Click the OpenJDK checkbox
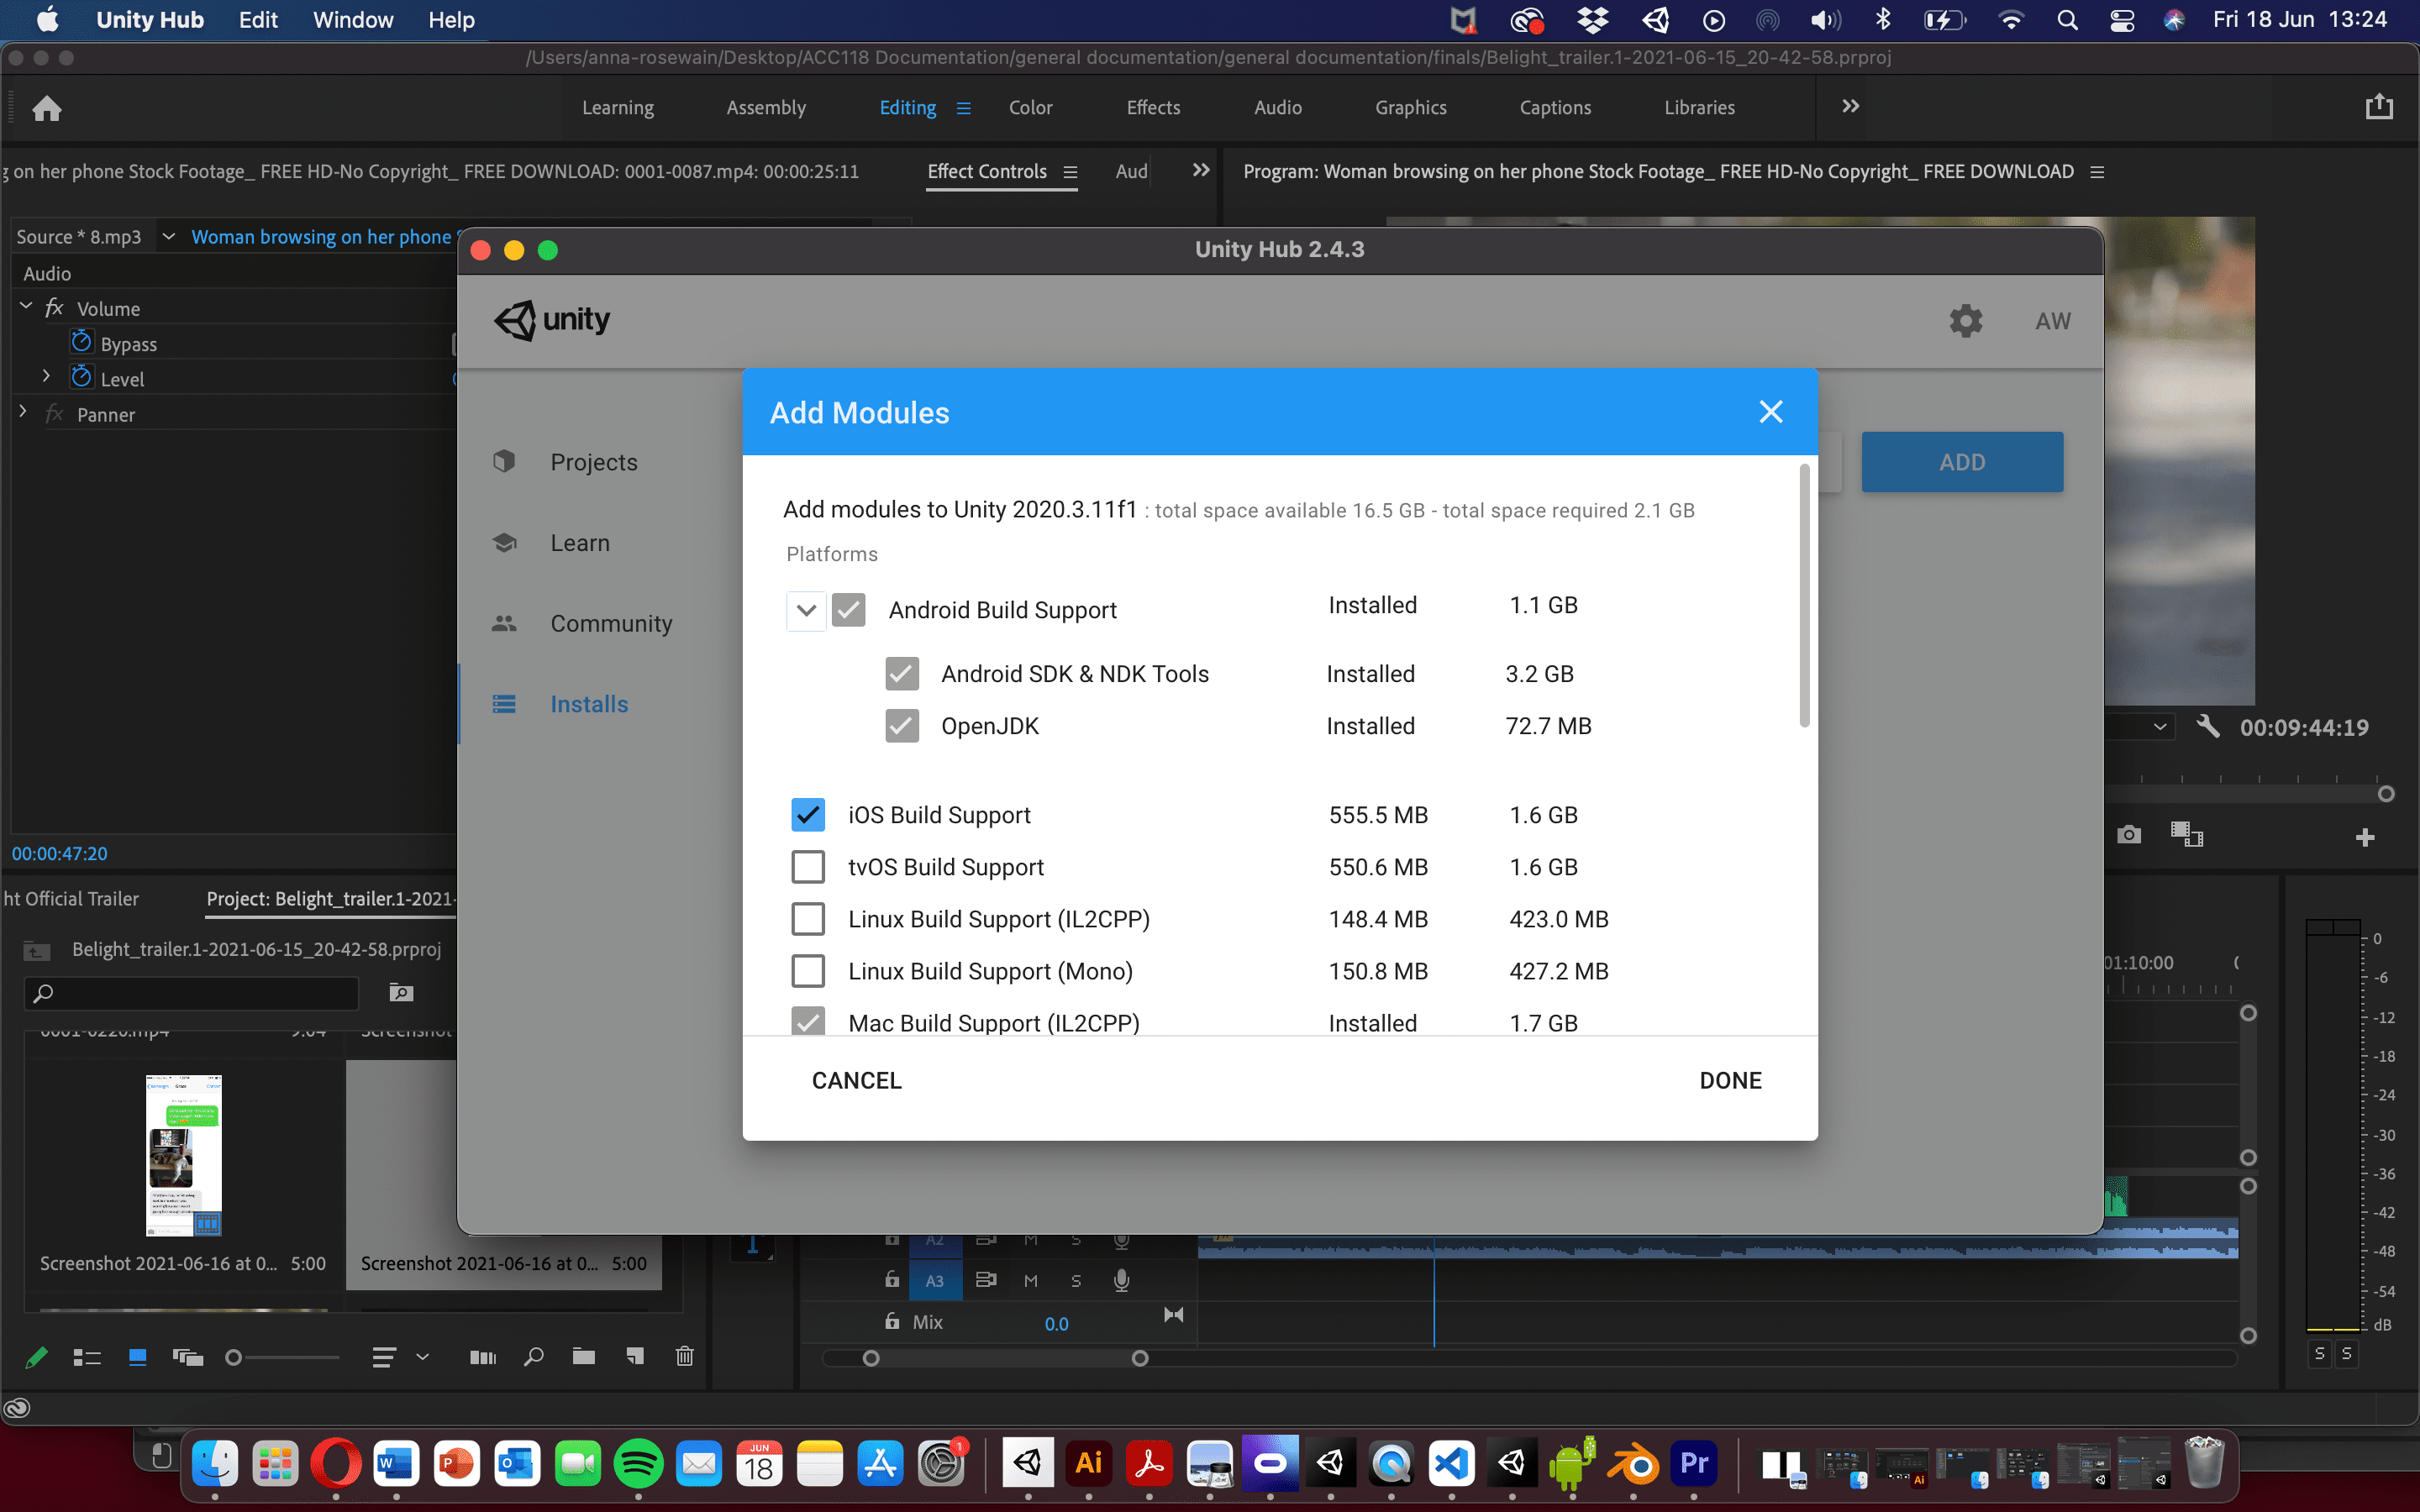Screen dimensions: 2420x1512 coord(902,726)
